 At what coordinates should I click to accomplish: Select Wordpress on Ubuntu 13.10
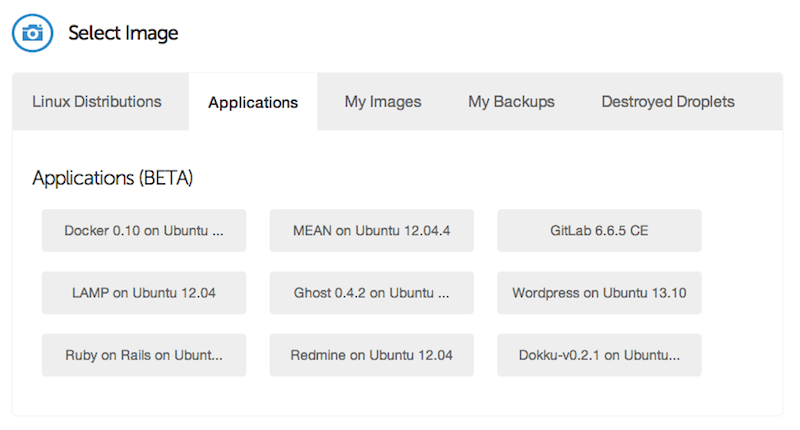coord(599,293)
